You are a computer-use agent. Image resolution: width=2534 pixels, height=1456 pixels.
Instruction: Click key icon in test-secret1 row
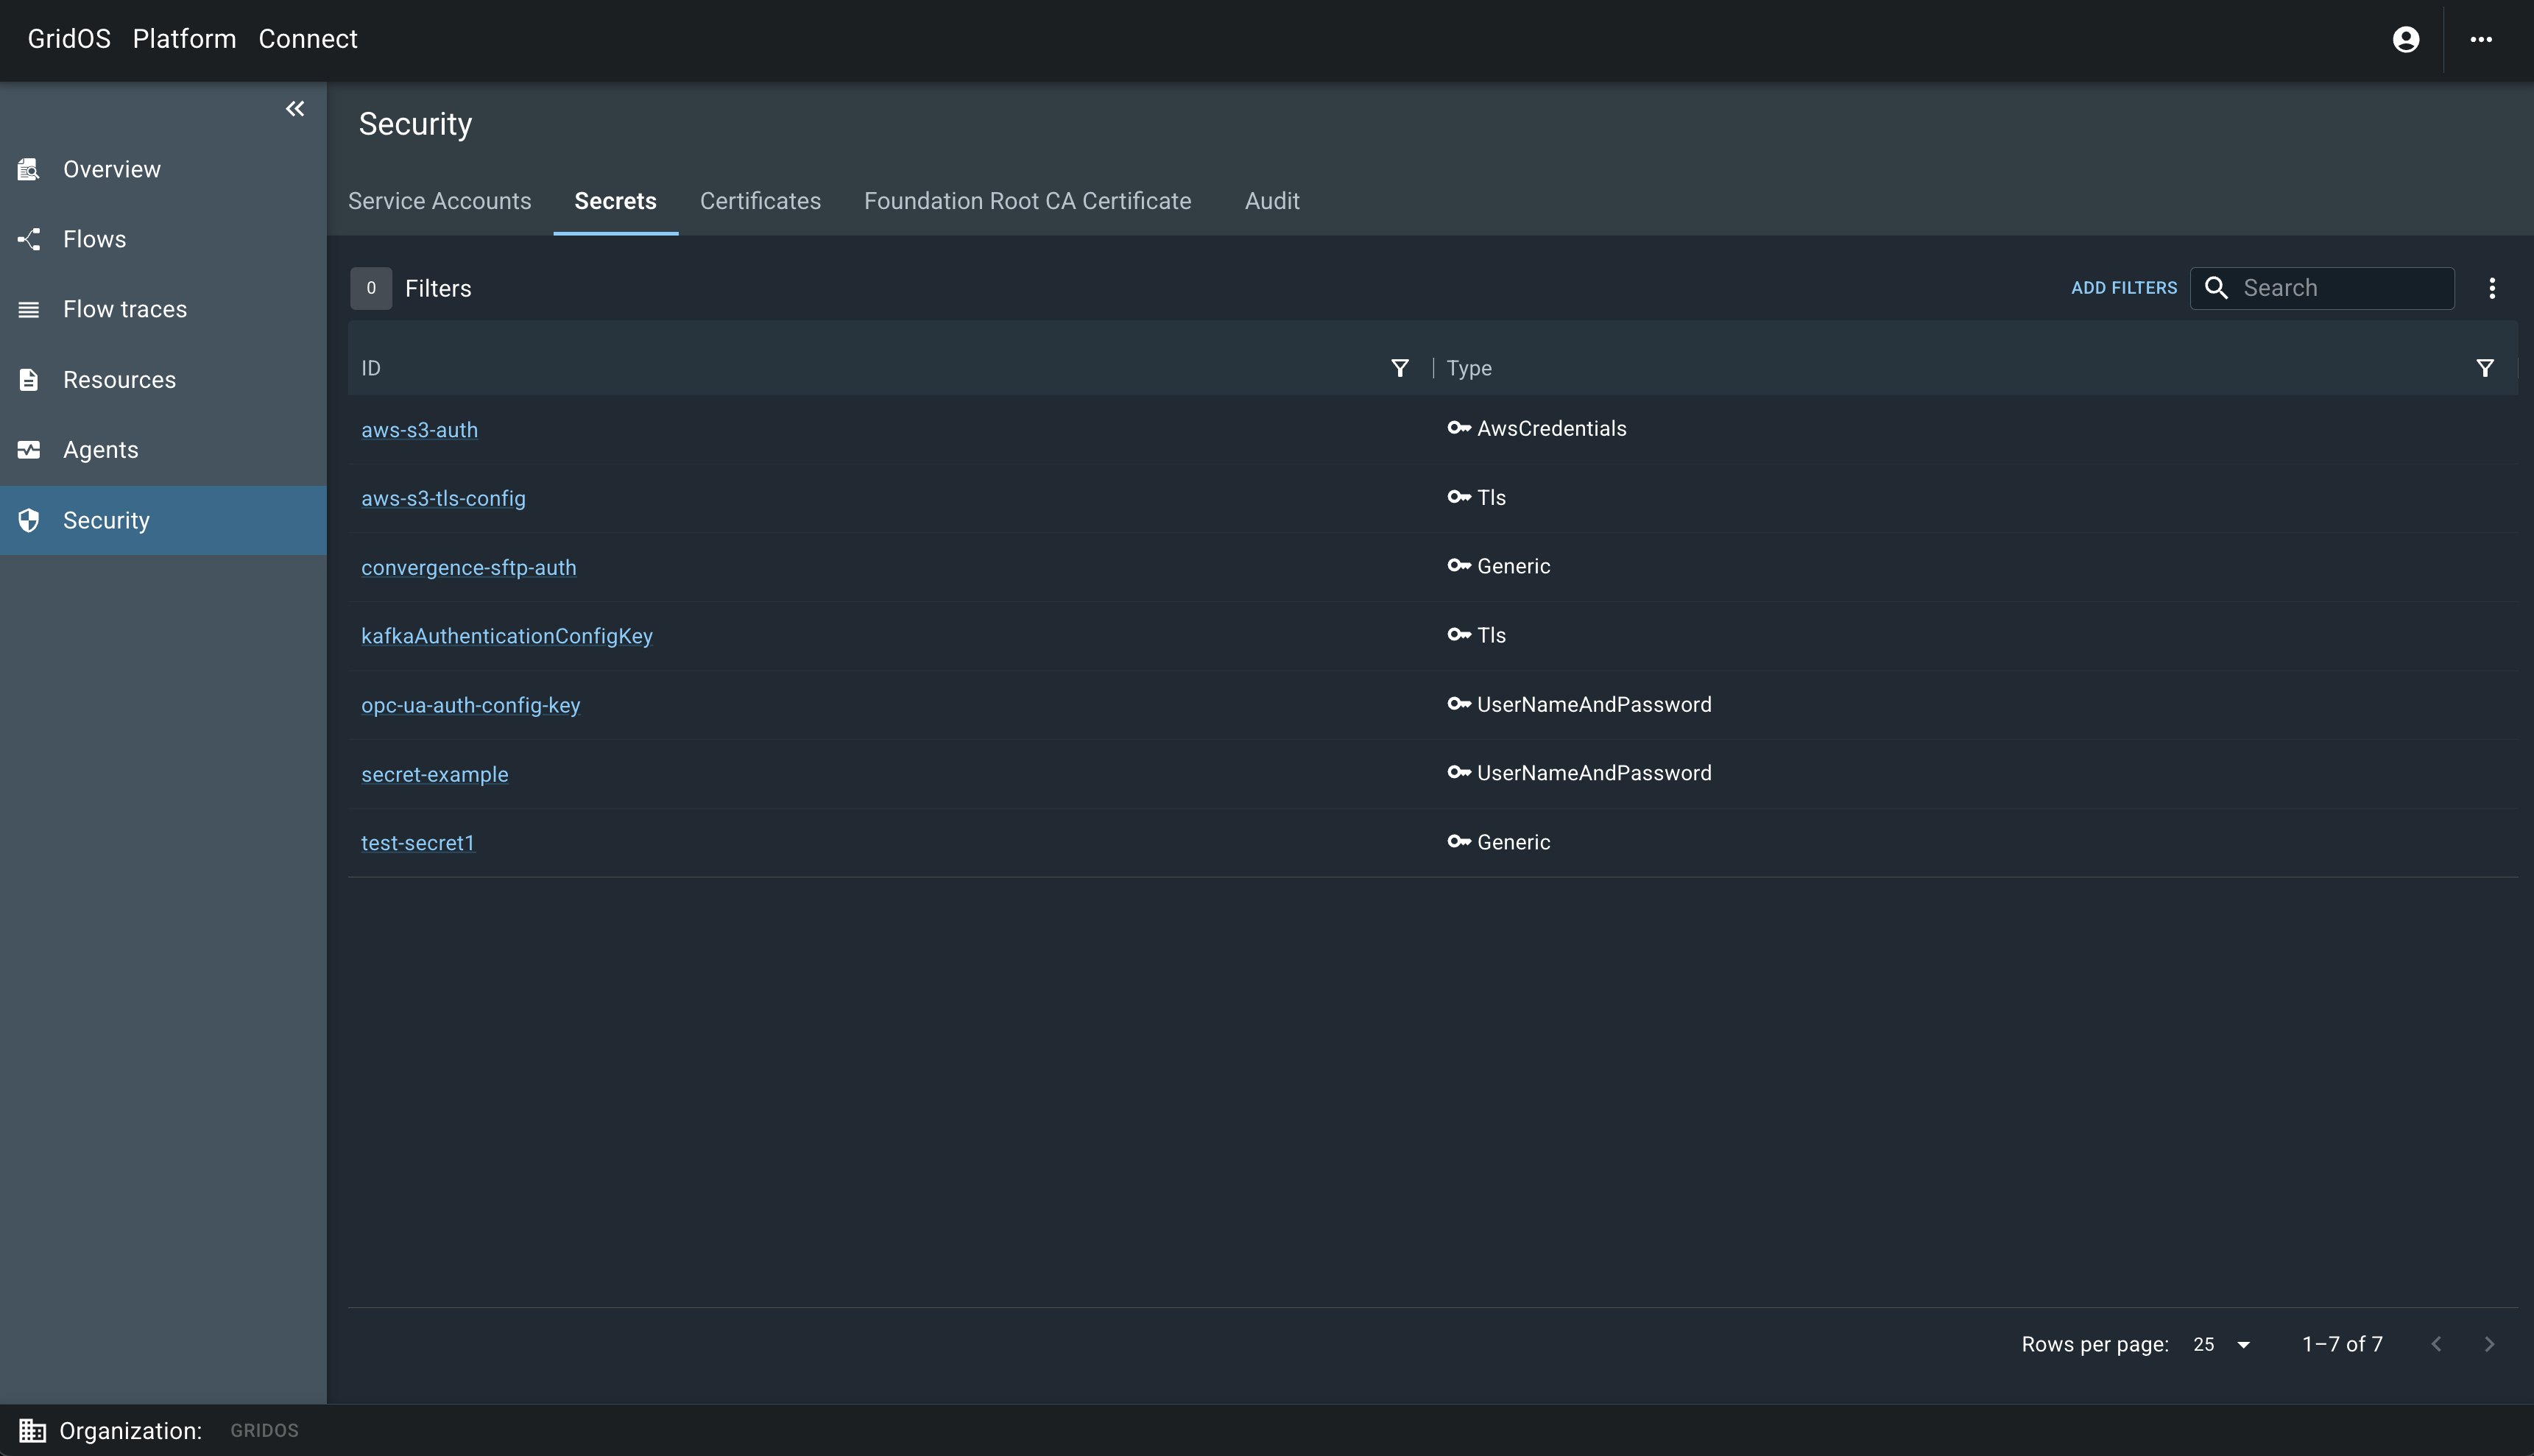[x=1459, y=842]
